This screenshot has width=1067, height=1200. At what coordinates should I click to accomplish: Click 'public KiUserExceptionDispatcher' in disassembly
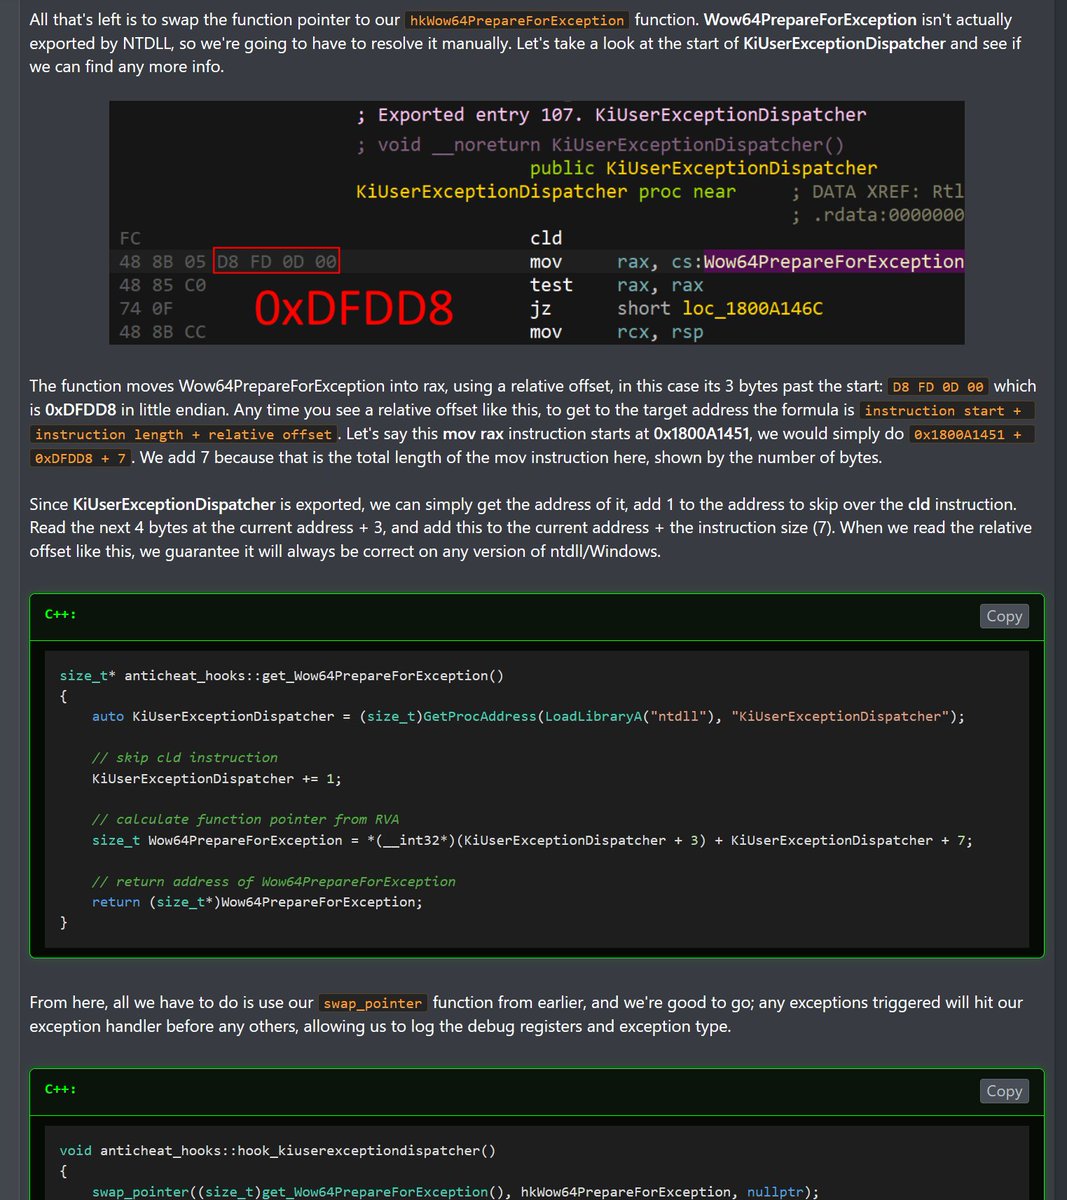pyautogui.click(x=704, y=168)
